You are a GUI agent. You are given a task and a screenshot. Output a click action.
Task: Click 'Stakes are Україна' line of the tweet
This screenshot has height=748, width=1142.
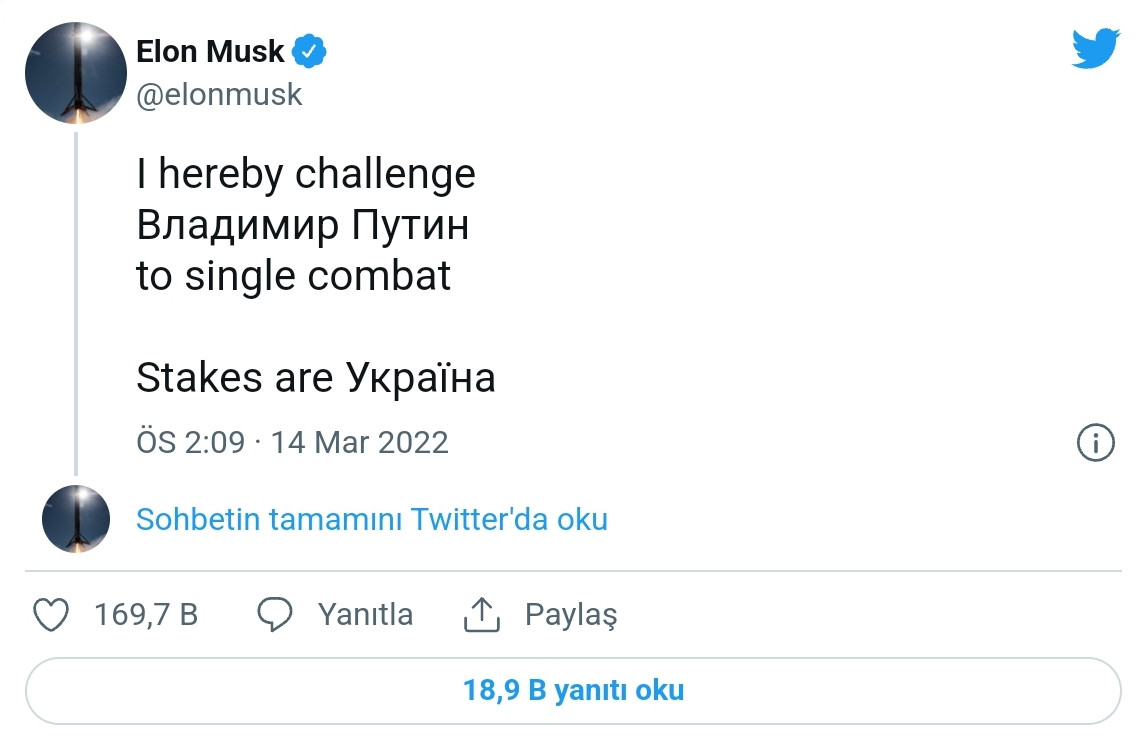[315, 378]
